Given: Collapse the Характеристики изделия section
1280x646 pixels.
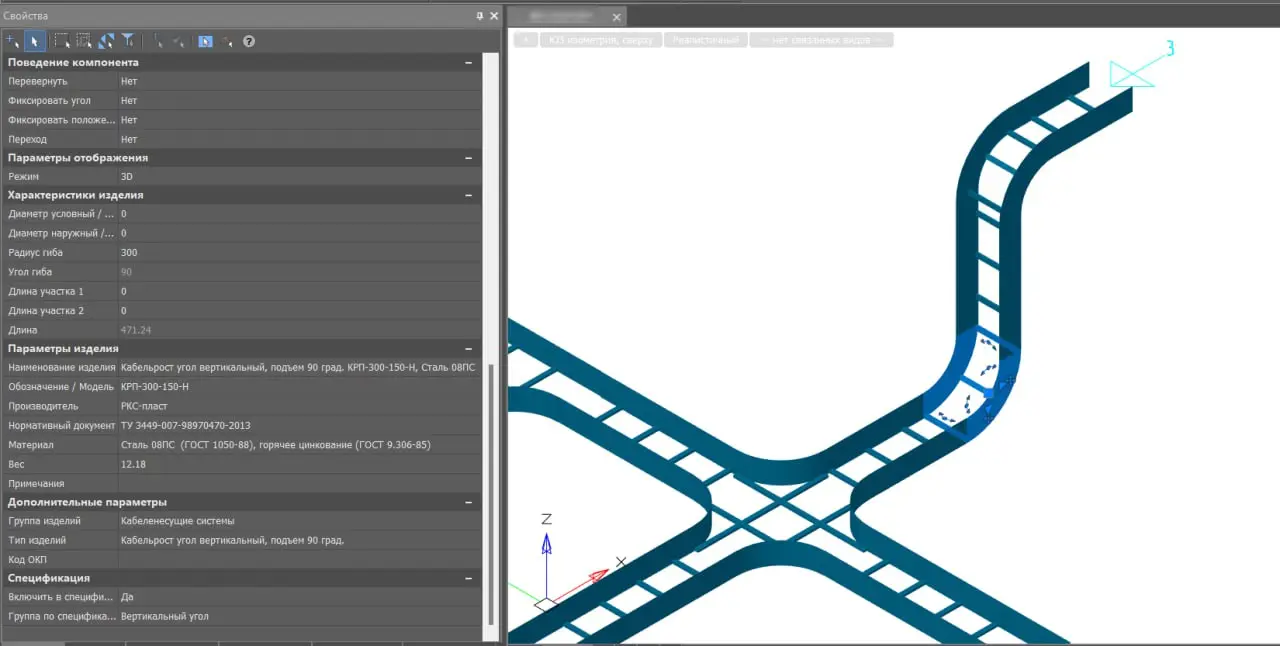Looking at the screenshot, I should pos(468,195).
